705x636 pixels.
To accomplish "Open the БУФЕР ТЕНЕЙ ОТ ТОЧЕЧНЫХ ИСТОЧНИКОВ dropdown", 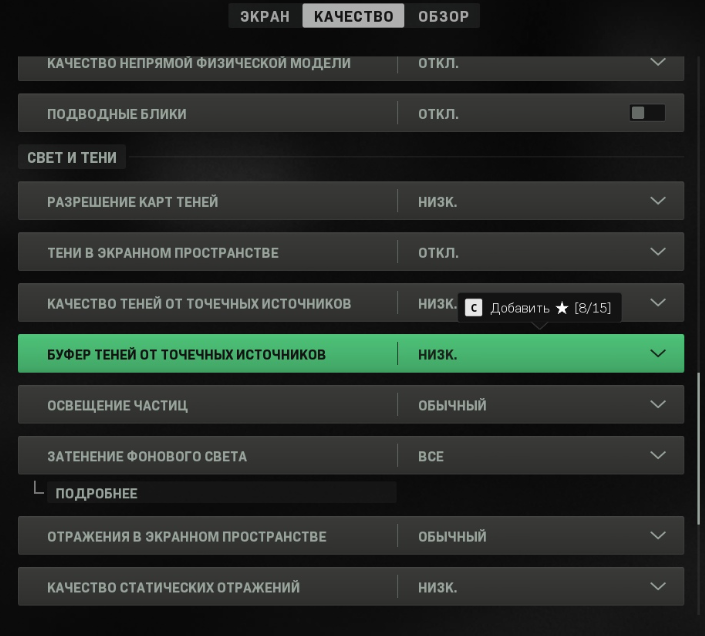I will pyautogui.click(x=658, y=354).
